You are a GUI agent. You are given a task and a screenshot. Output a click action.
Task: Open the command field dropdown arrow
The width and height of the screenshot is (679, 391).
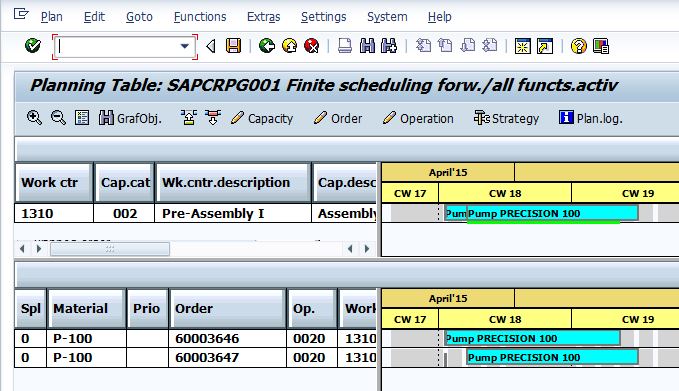pyautogui.click(x=184, y=46)
